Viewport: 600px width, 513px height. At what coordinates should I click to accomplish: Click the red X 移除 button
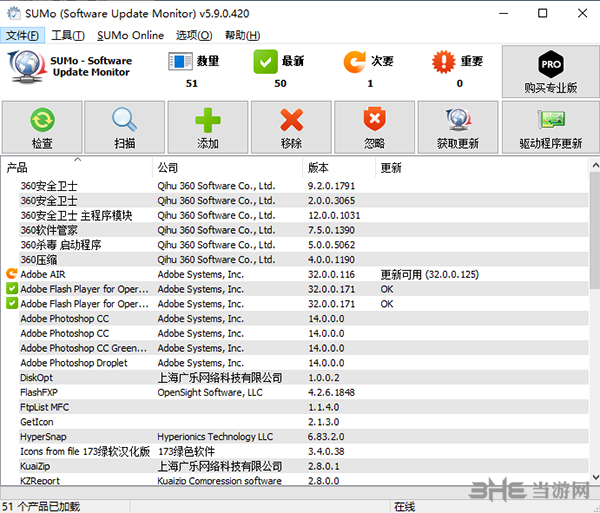click(x=291, y=127)
